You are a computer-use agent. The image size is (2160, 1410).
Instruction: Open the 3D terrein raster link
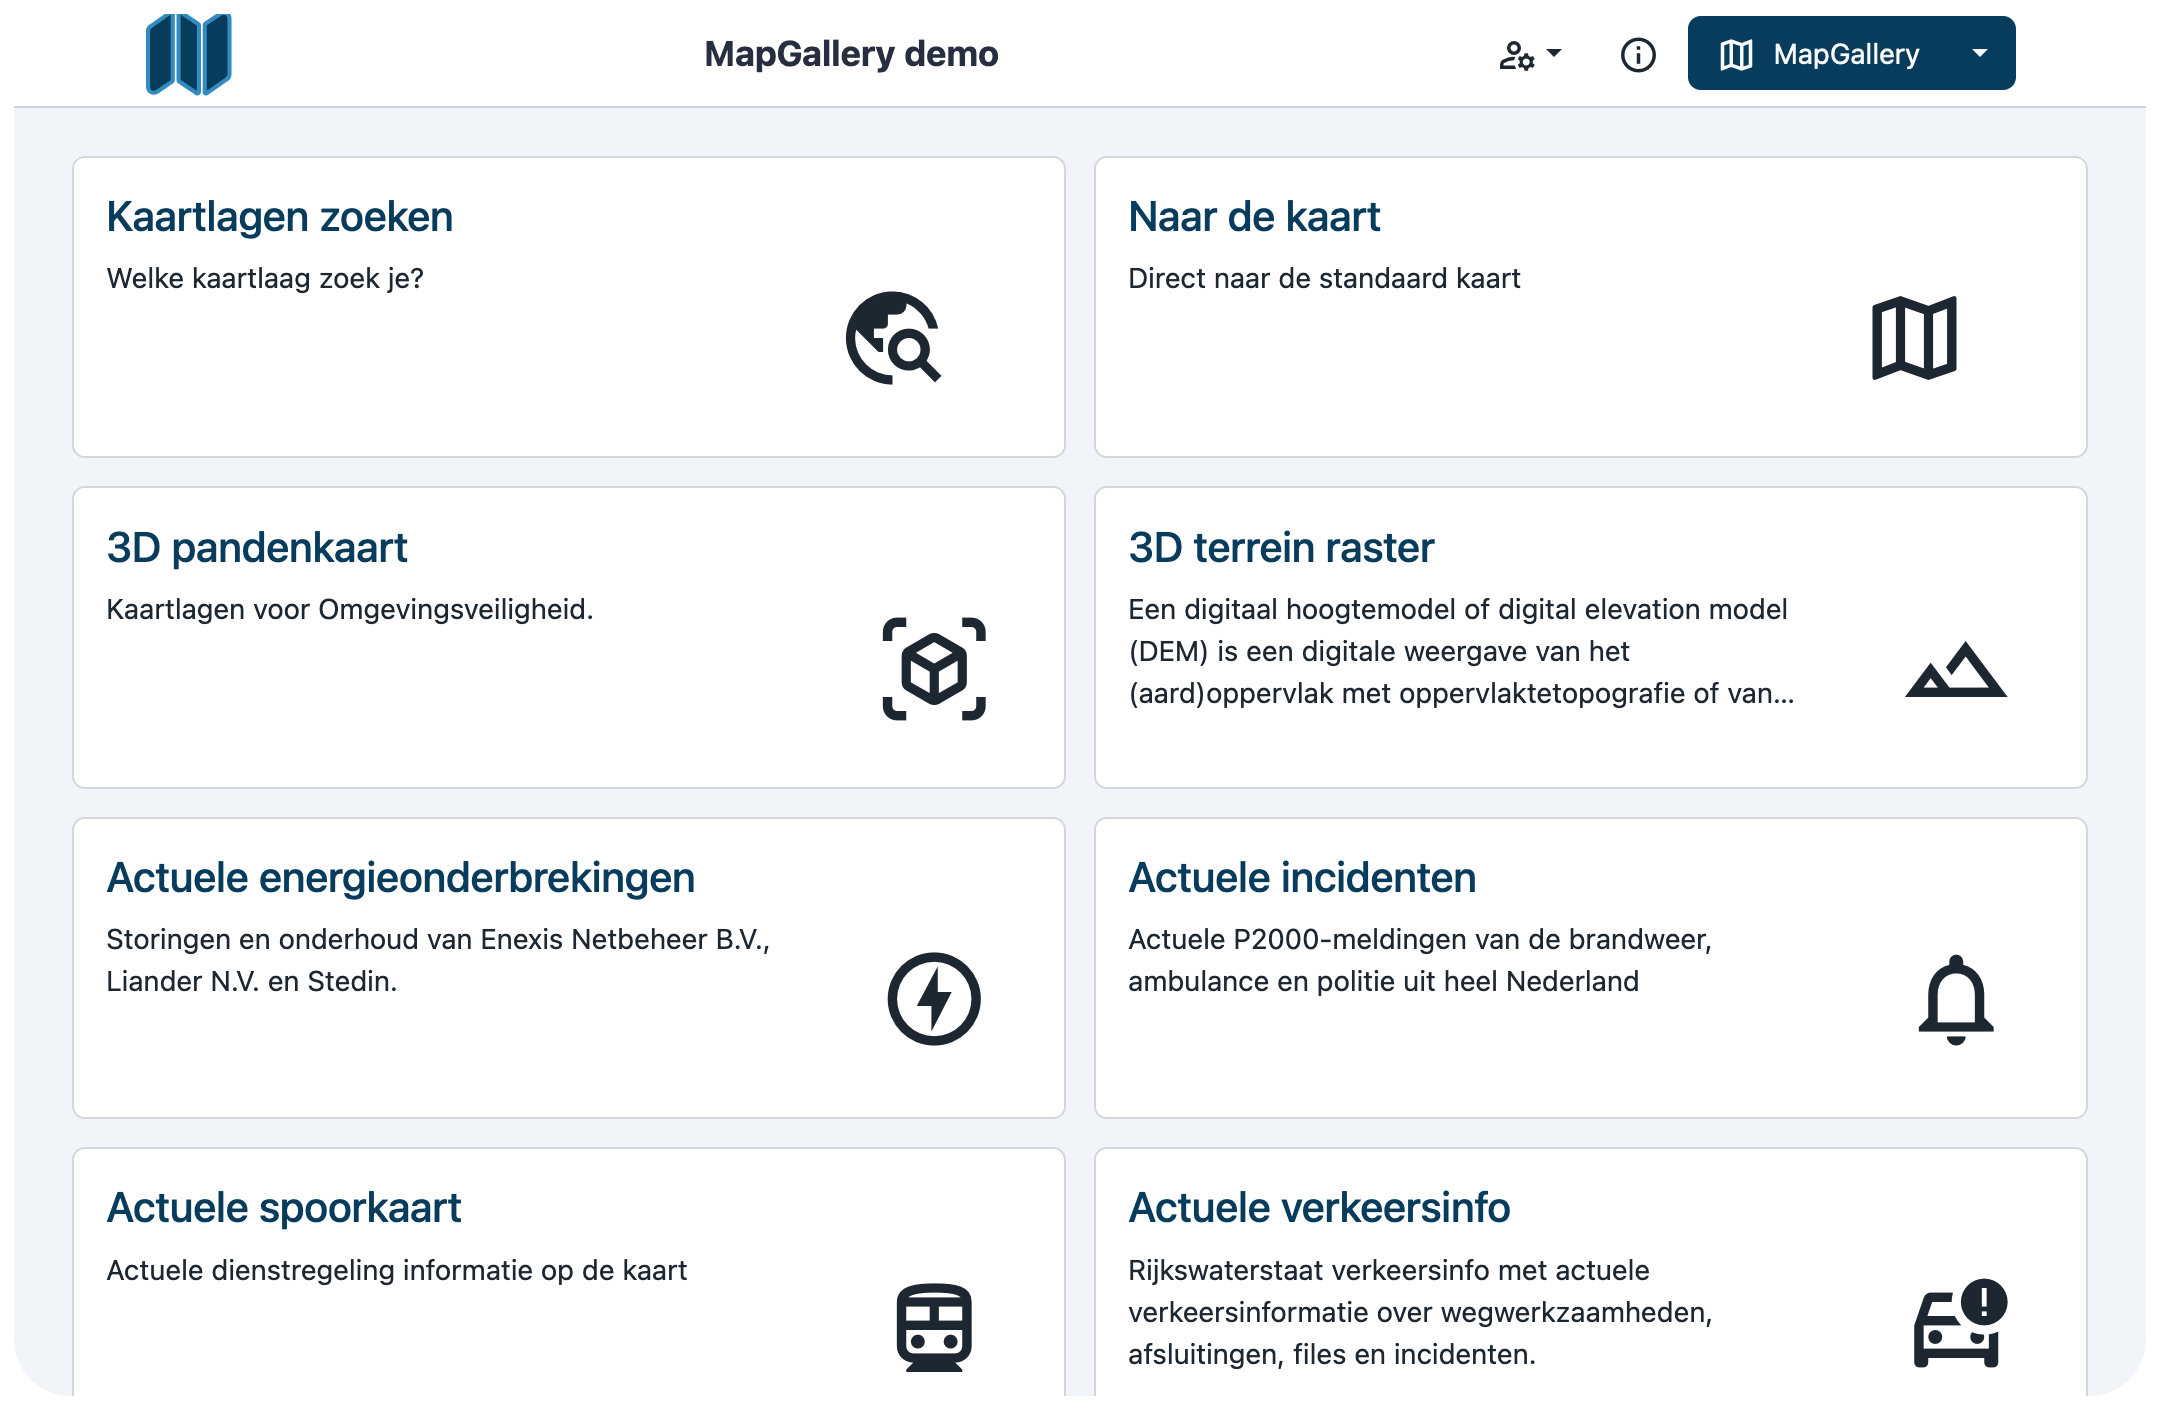click(1281, 548)
